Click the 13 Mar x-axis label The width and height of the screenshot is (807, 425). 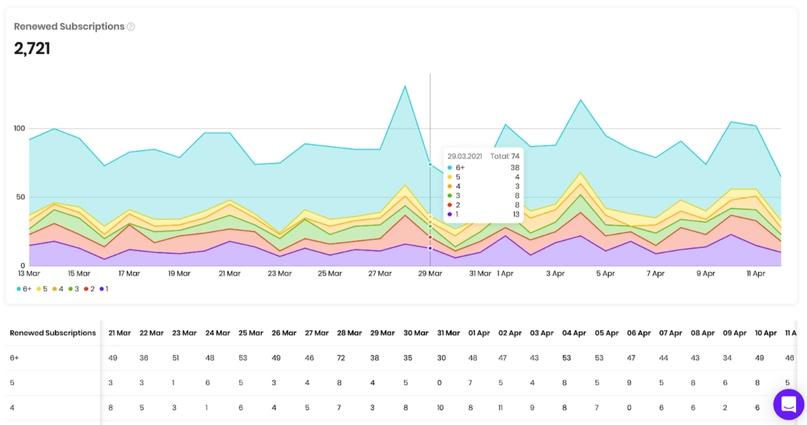[x=28, y=273]
